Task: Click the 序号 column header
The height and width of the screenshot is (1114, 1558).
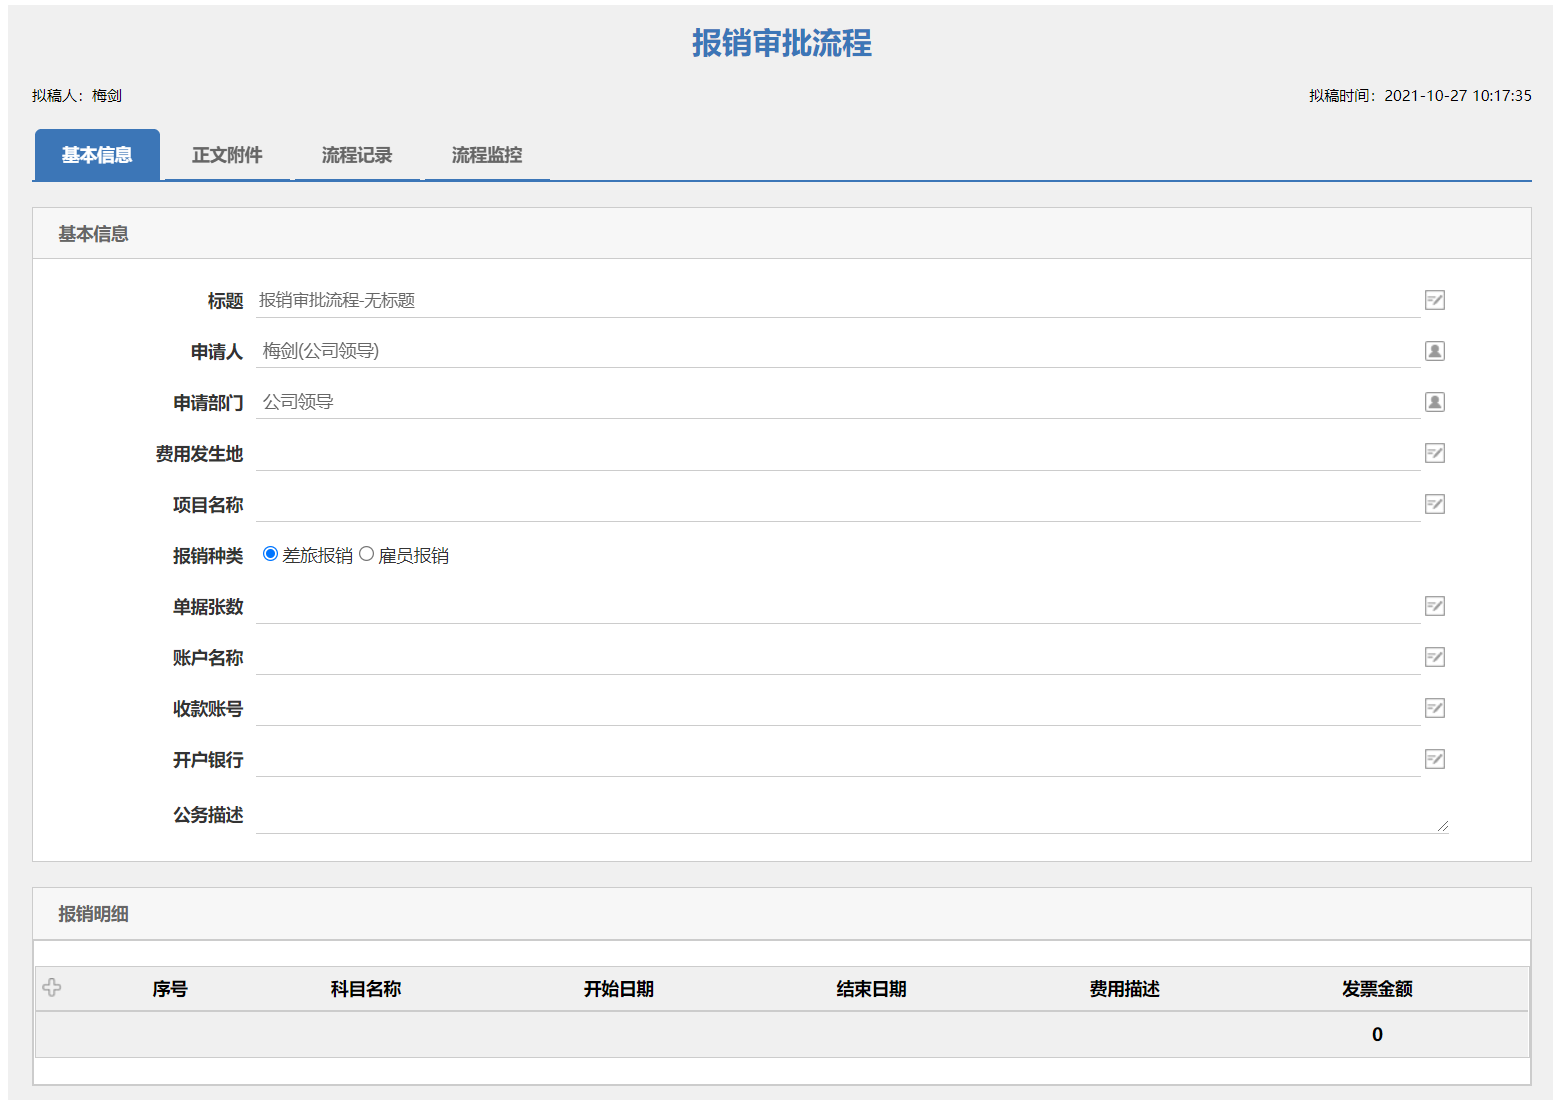Action: click(x=170, y=989)
